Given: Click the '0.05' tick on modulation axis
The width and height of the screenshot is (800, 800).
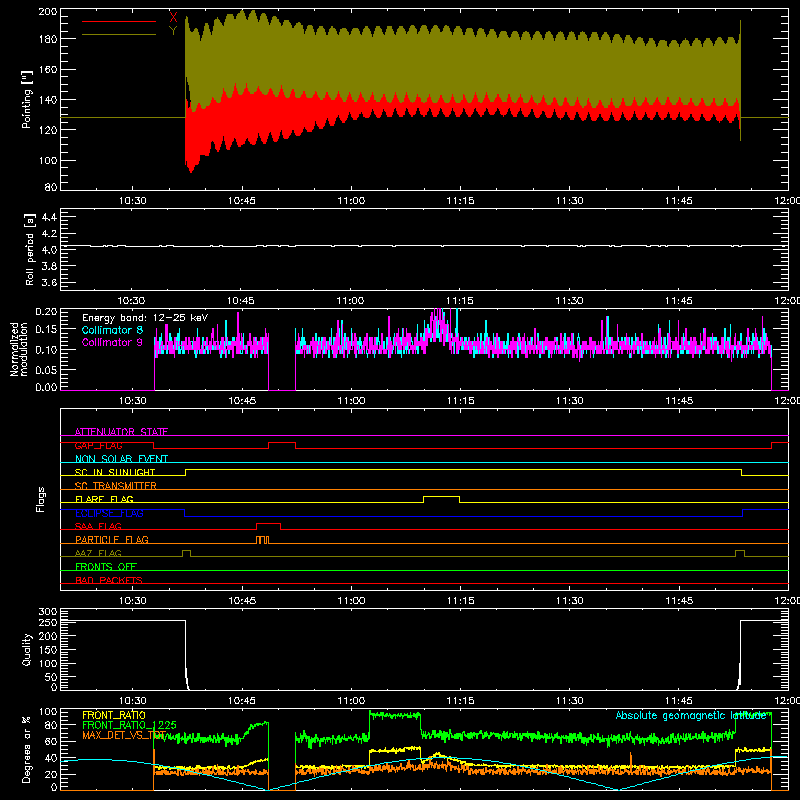Looking at the screenshot, I should click(46, 369).
